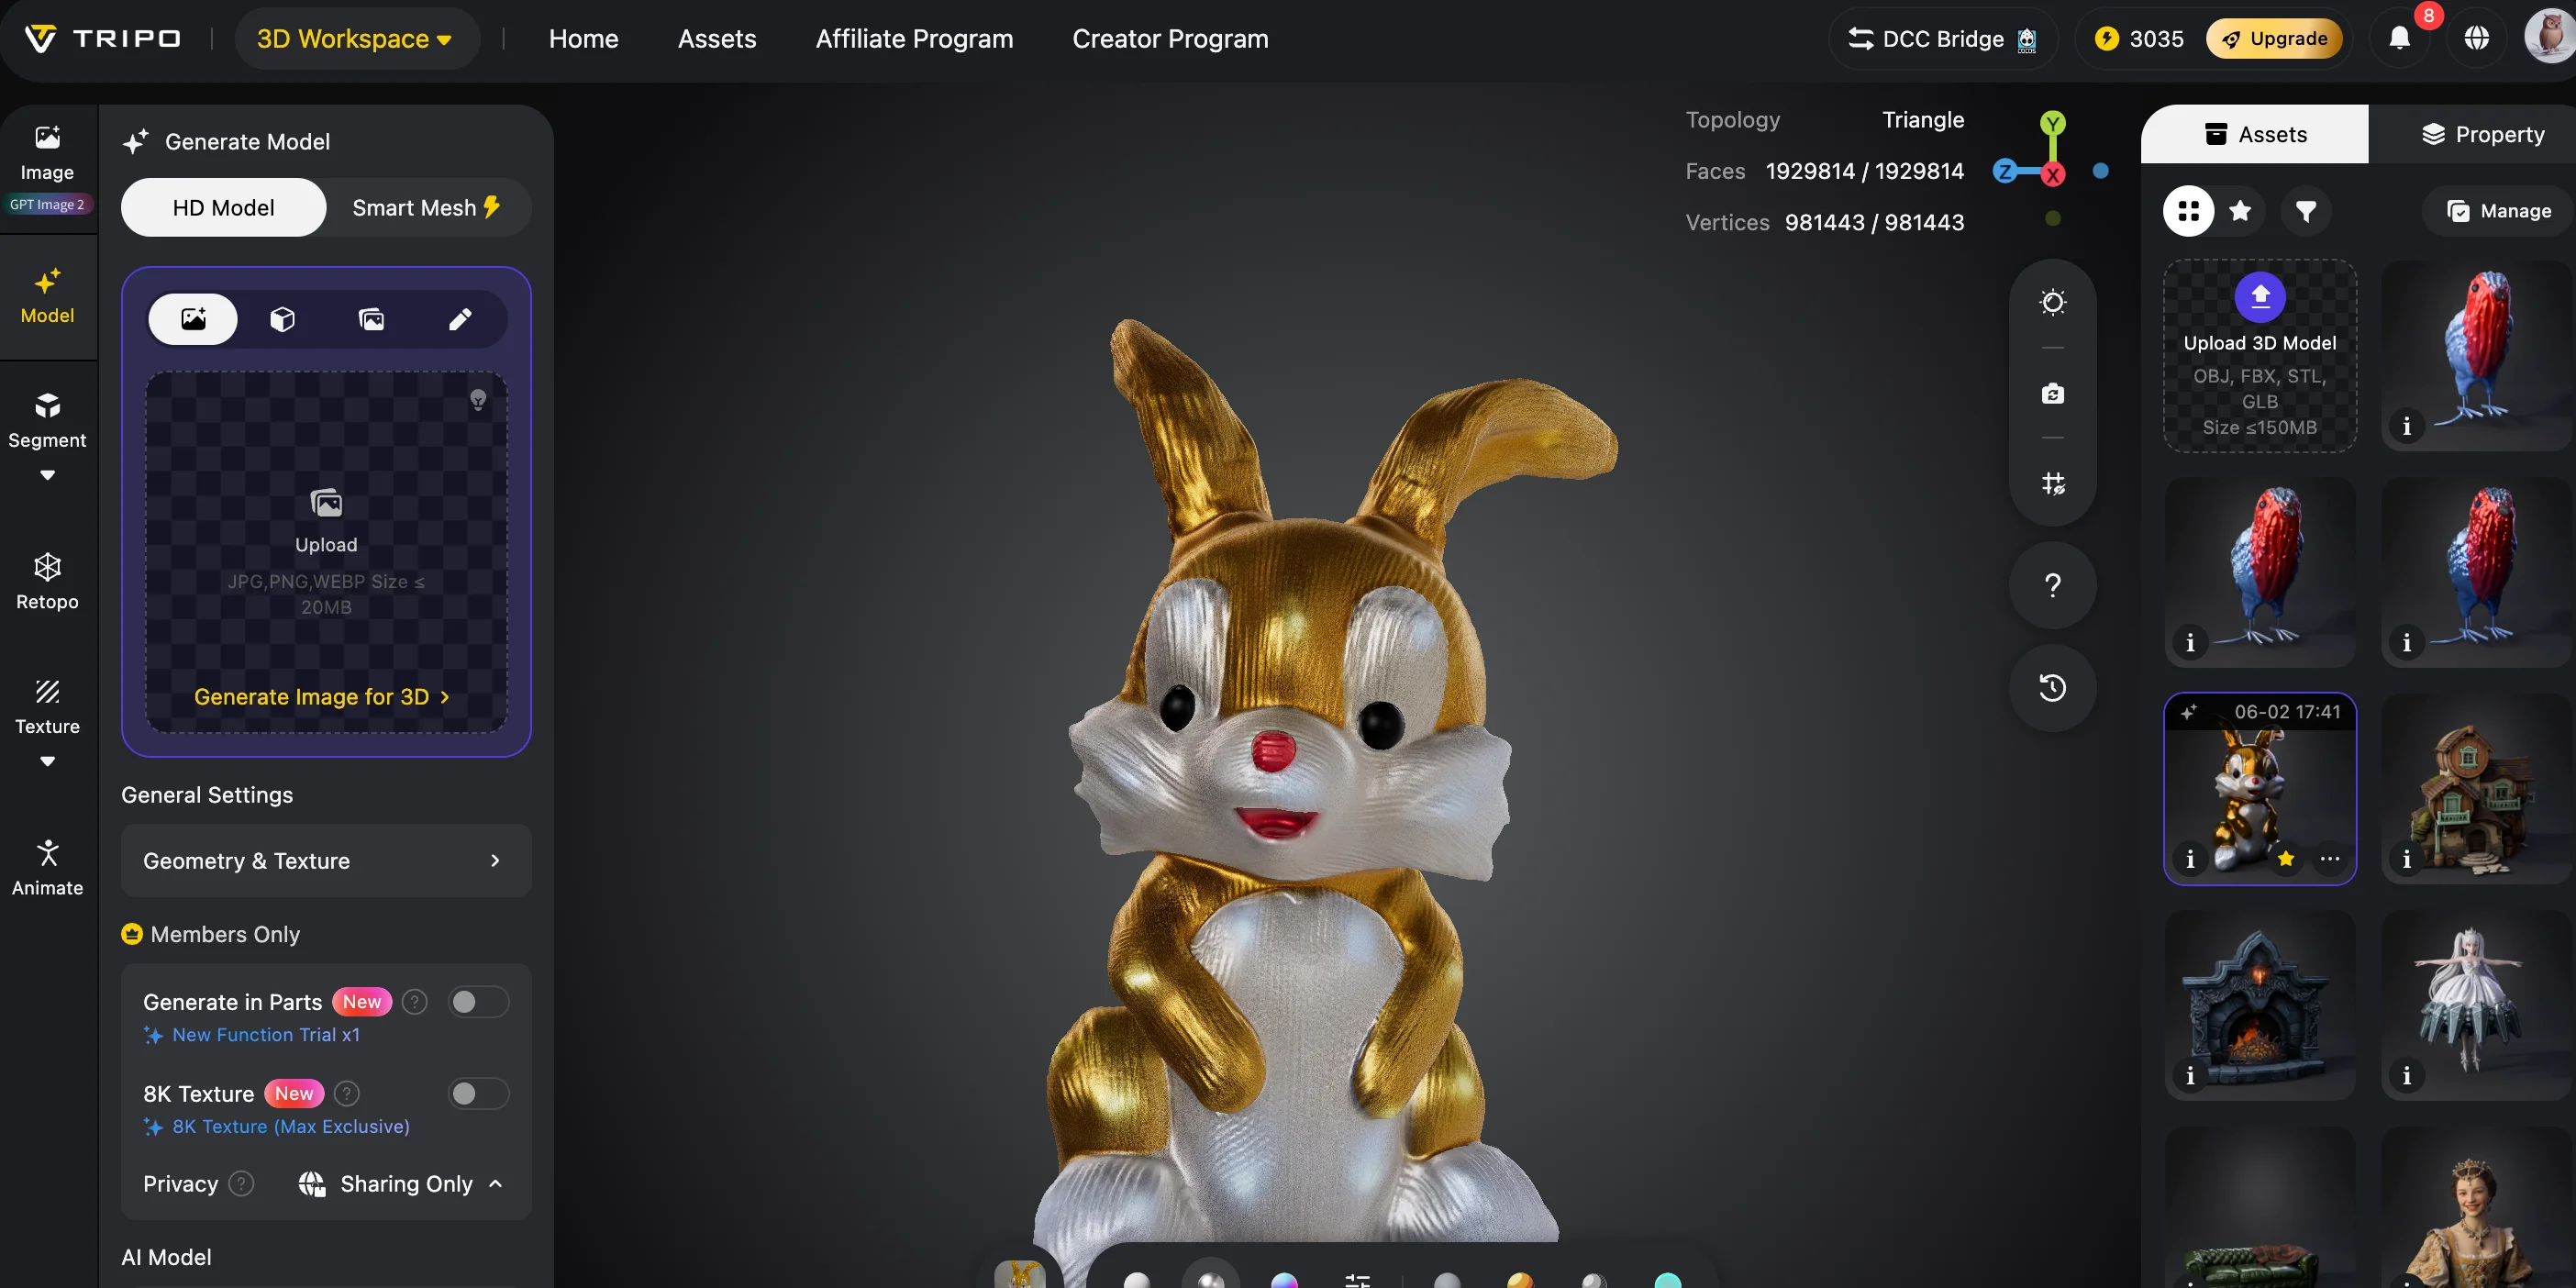The height and width of the screenshot is (1288, 2576).
Task: Open help for Generate in Parts
Action: coord(414,1002)
